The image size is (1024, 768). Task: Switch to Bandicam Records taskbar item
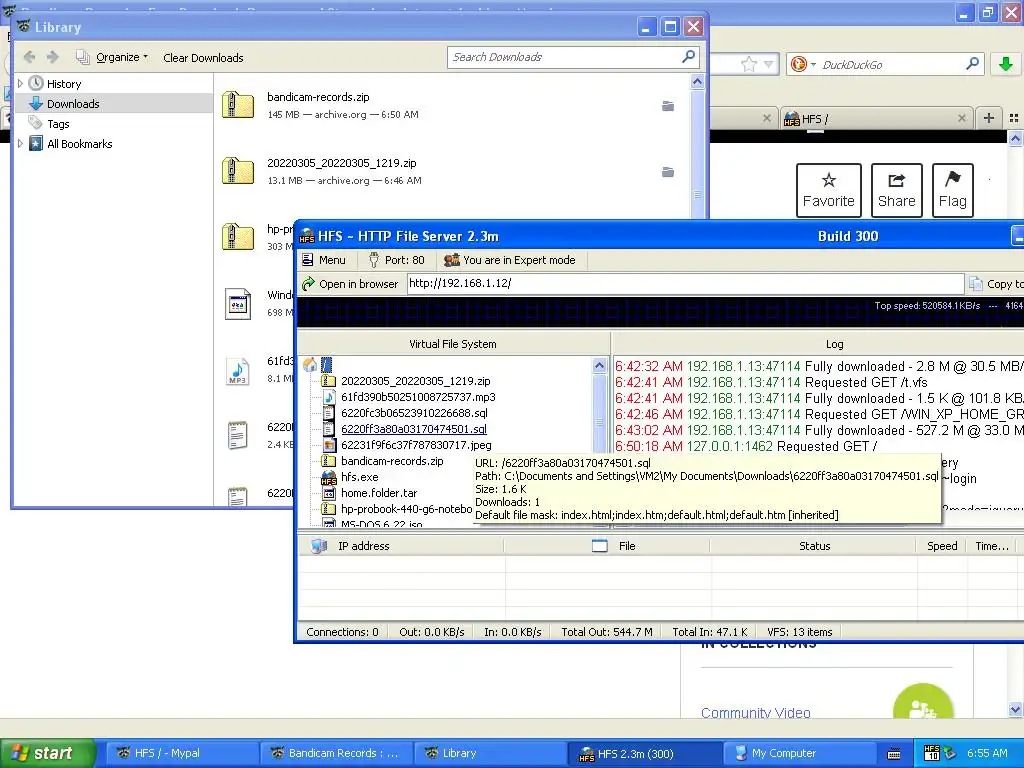336,753
